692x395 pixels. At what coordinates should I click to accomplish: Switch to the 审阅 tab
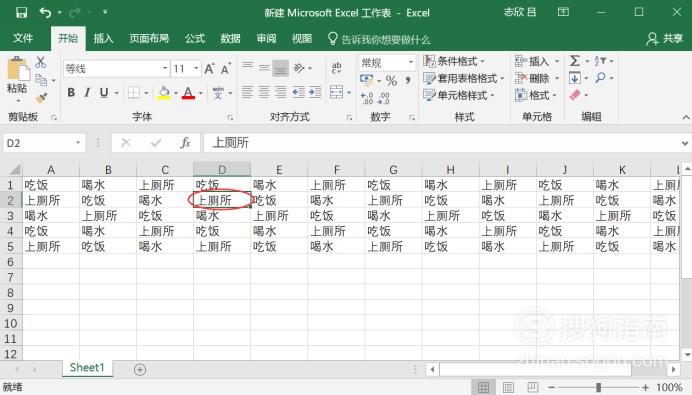tap(266, 38)
